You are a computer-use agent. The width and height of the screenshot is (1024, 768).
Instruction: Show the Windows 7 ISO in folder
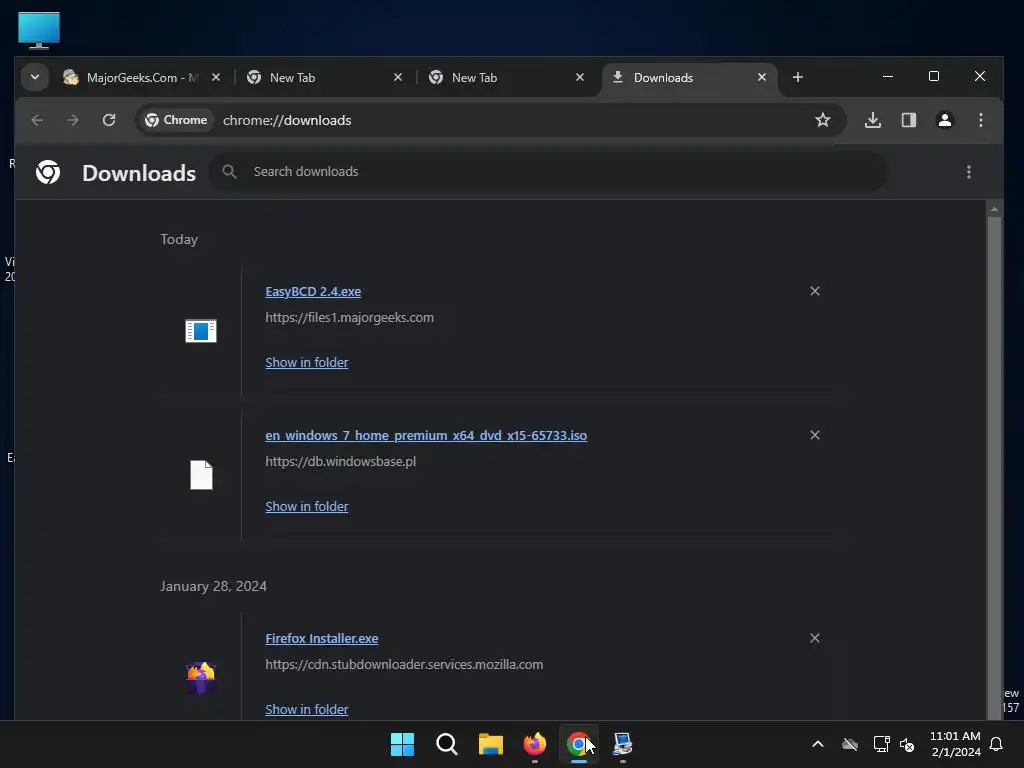(x=306, y=507)
